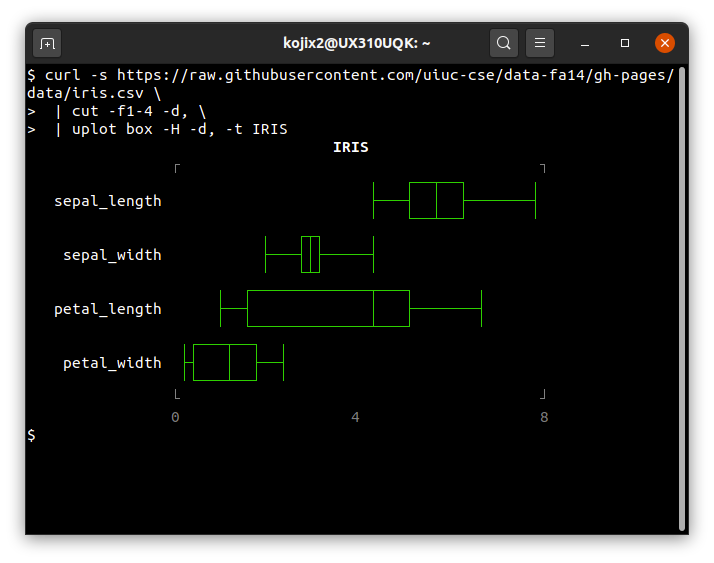Click the petal_width box plot

[x=234, y=363]
